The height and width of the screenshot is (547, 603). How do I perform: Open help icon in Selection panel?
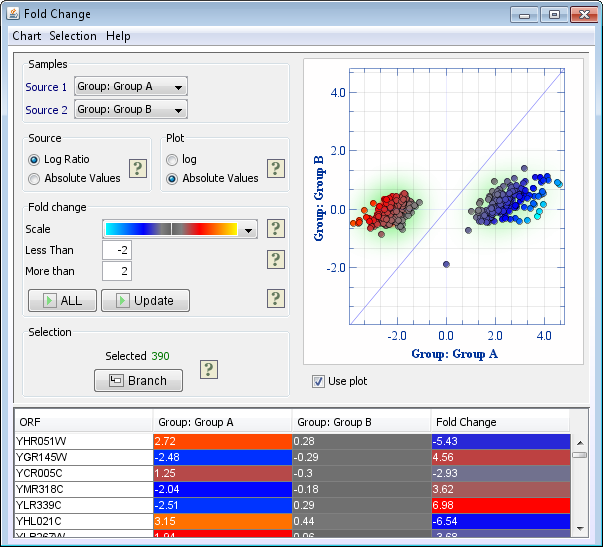click(209, 370)
